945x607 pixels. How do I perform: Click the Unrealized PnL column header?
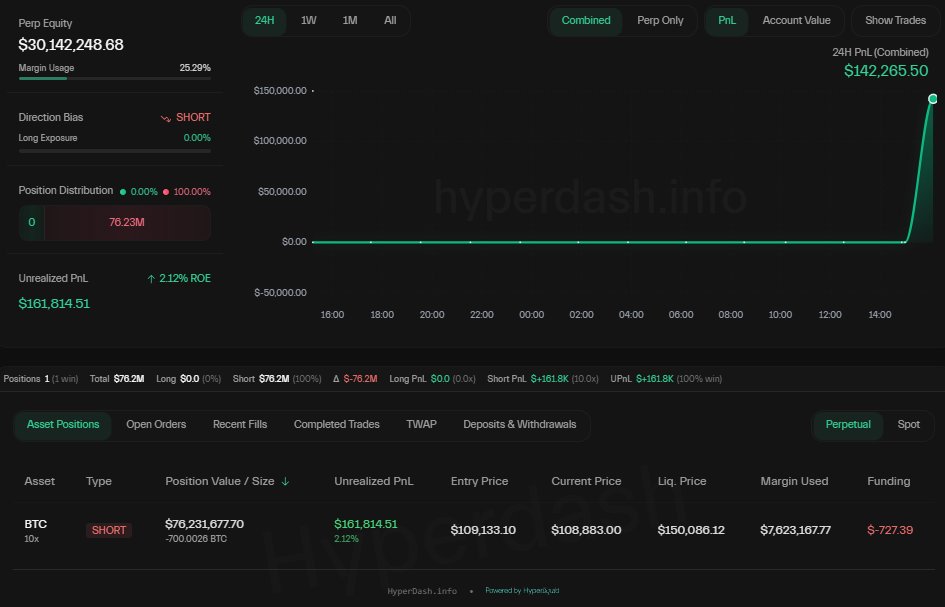point(374,481)
